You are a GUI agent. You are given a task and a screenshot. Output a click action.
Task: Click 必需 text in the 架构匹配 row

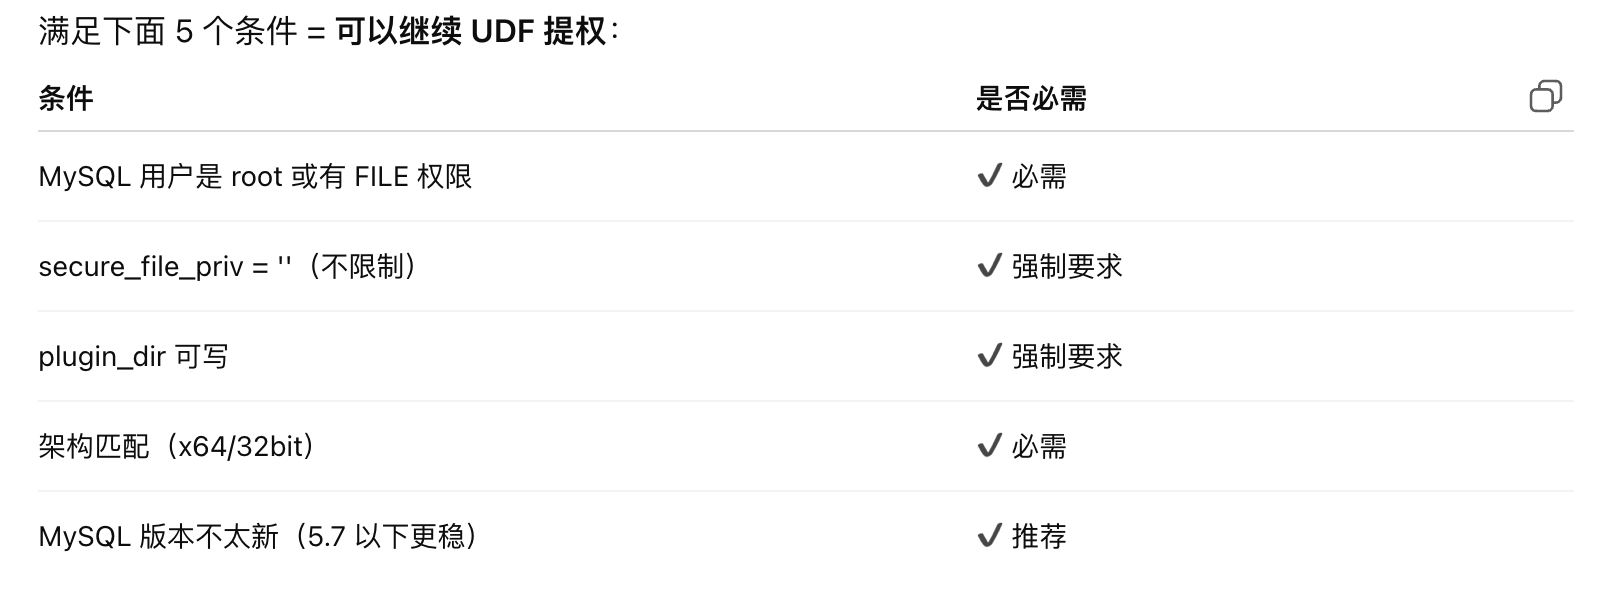pos(1039,447)
